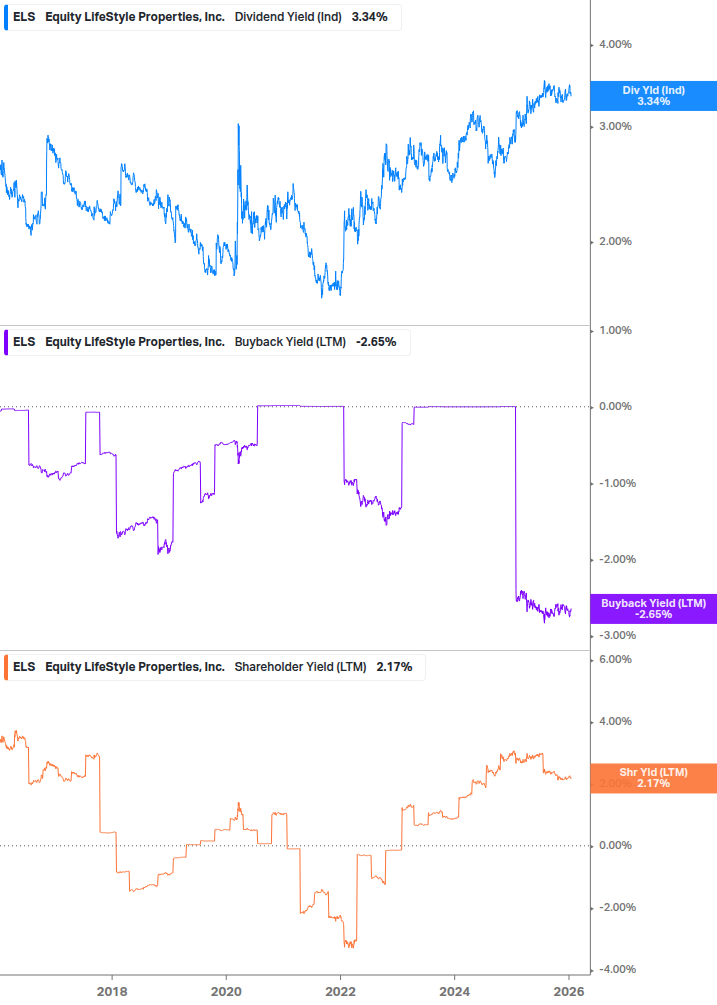The width and height of the screenshot is (717, 1005).
Task: Click the orange color bar beside the Shareholder Yield legend
Action: pos(6,667)
